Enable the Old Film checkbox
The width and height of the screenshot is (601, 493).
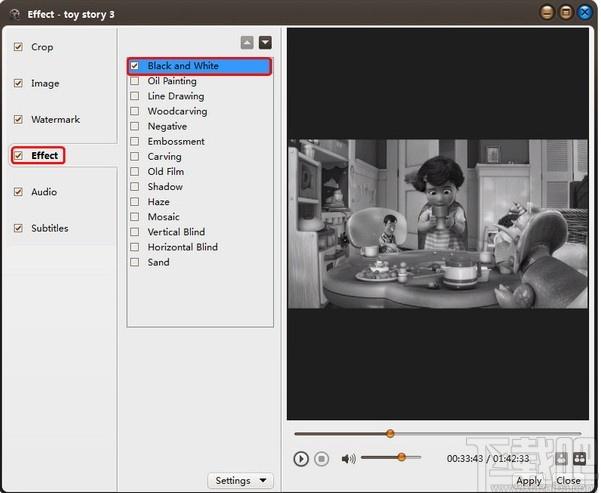point(135,171)
